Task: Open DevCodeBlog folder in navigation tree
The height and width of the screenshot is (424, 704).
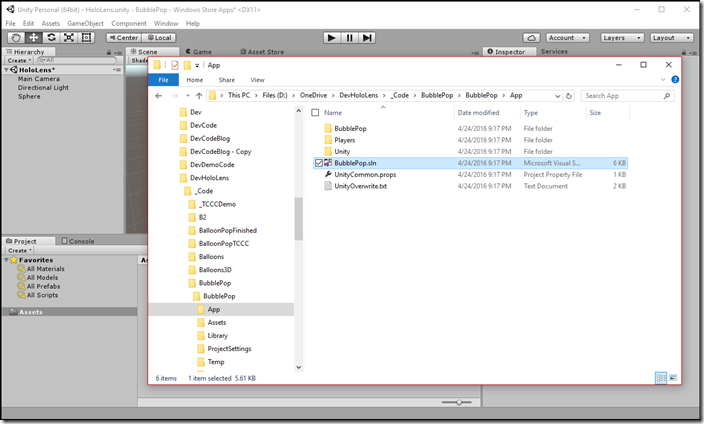Action: click(x=210, y=138)
